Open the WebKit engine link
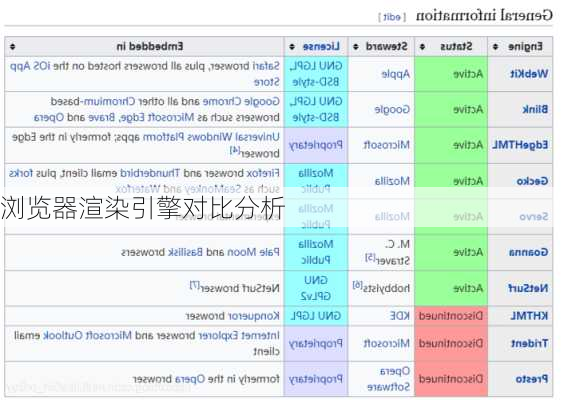 (529, 74)
